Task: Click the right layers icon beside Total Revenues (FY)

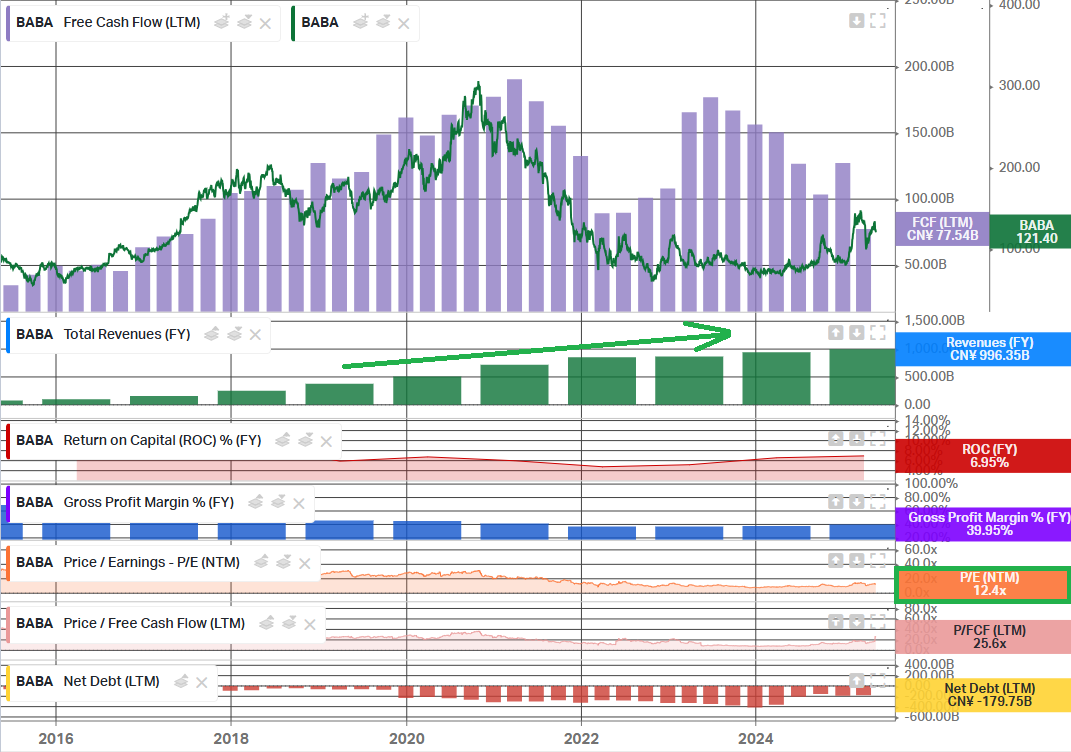Action: 234,334
